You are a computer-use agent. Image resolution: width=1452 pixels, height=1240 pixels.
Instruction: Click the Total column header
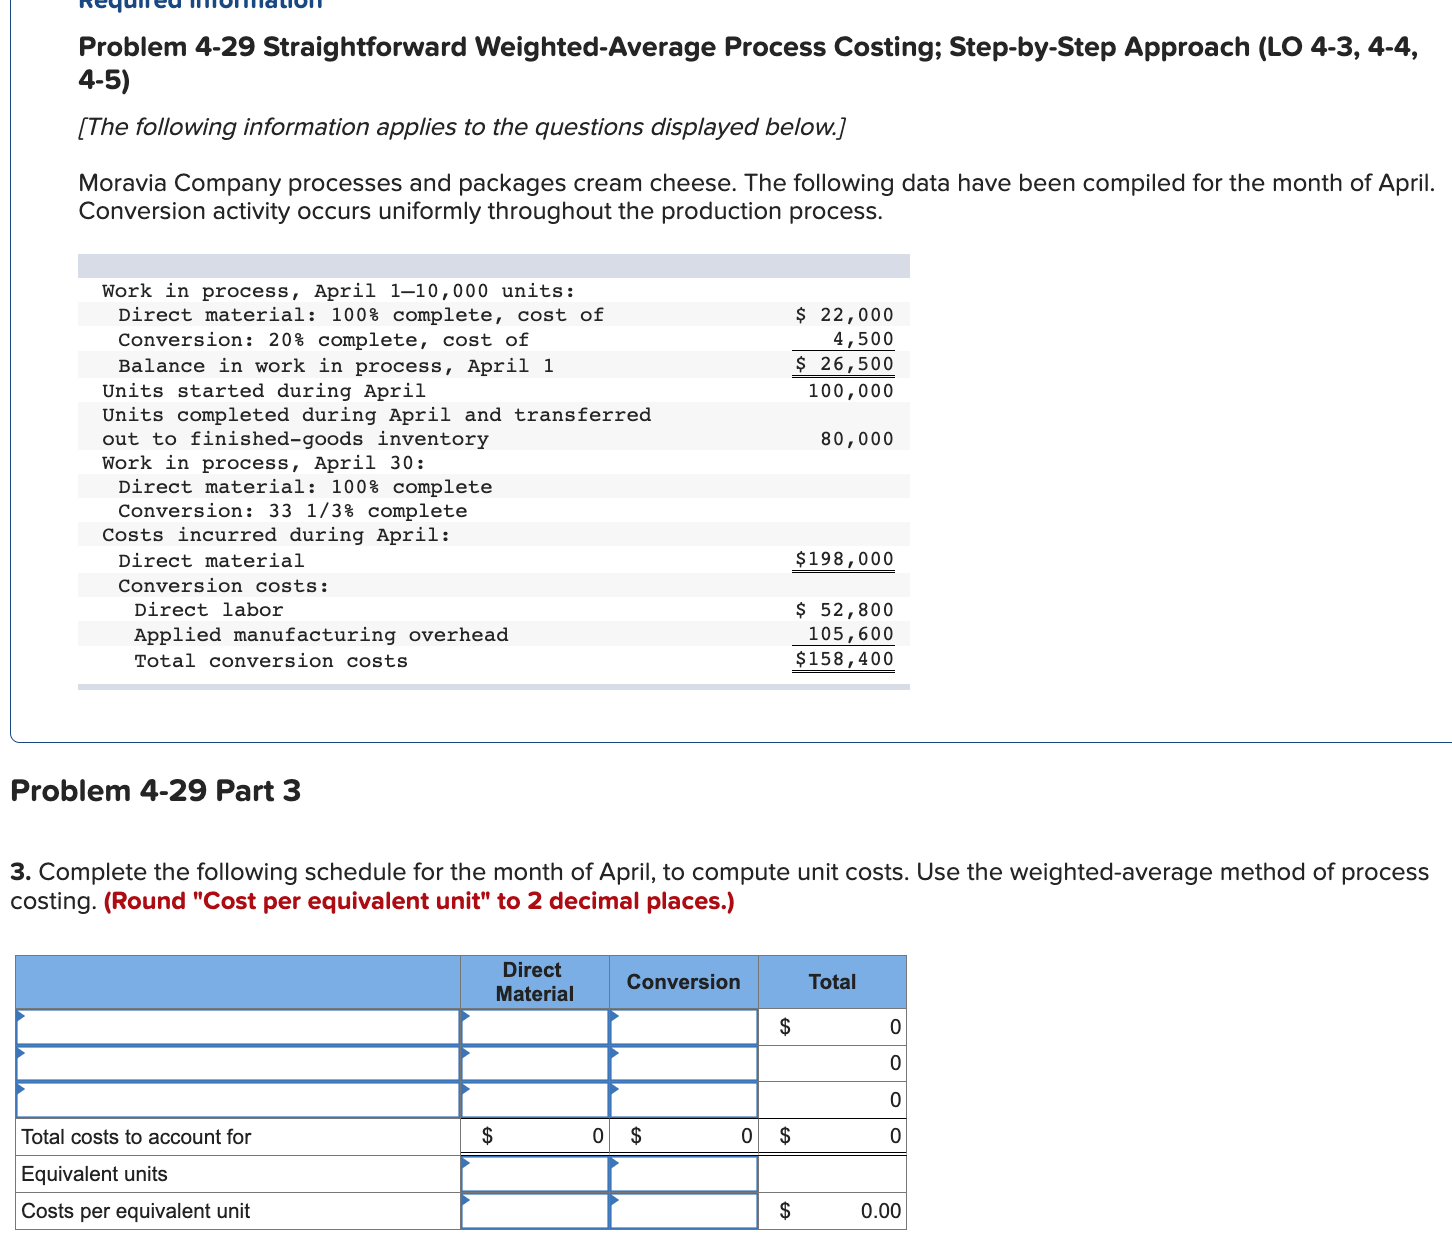[x=832, y=982]
